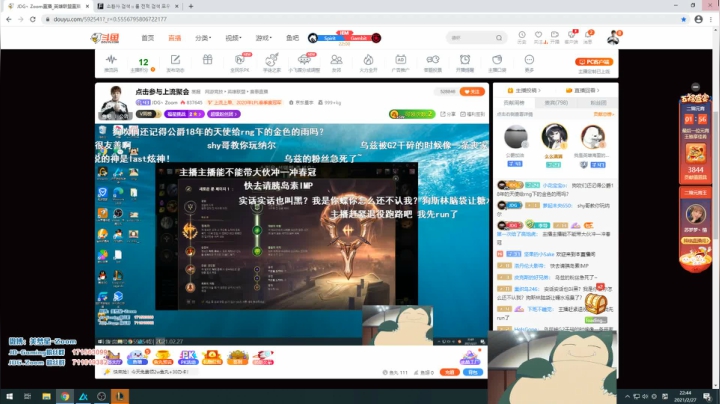
Task: Select the 直播 navigation tab
Action: coord(174,38)
